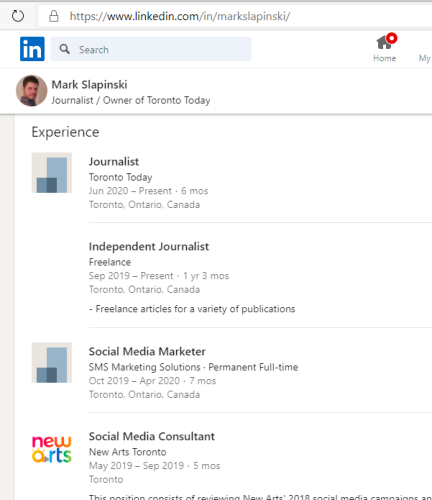Click 'Toronto, Ontario, Canada' under Freelance

144,290
